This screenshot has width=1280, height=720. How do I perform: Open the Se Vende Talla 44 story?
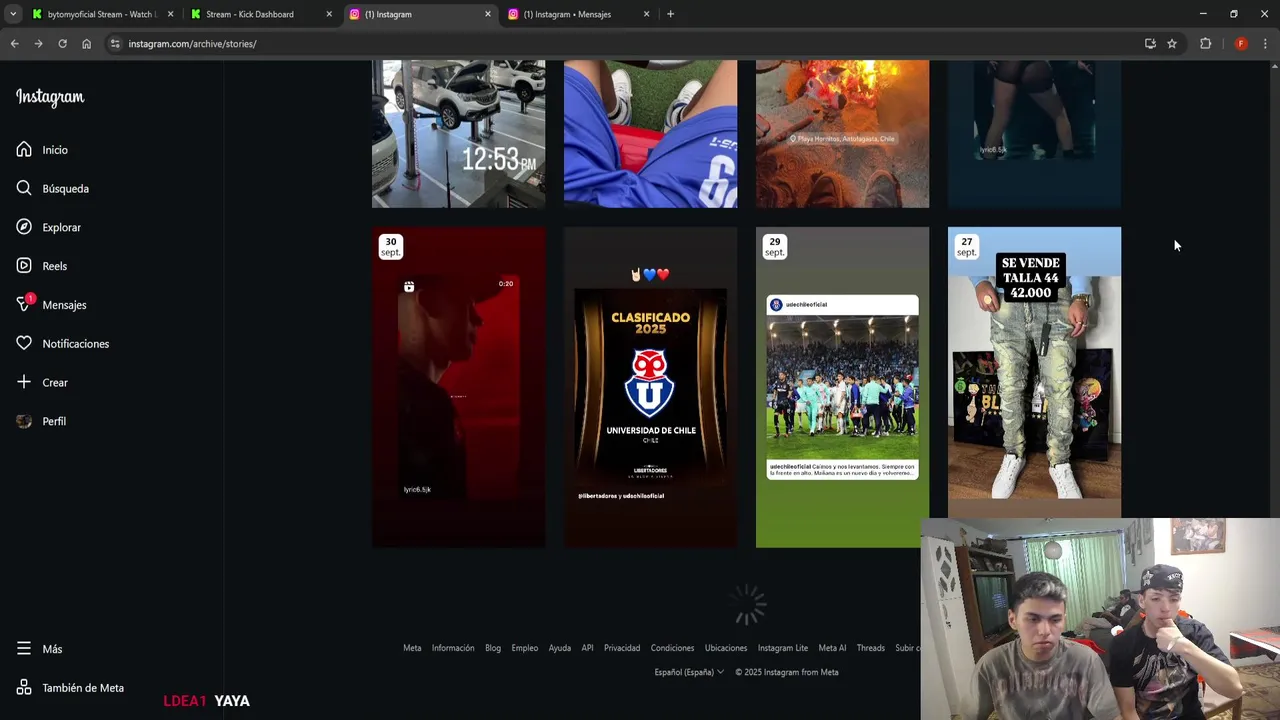pos(1034,372)
